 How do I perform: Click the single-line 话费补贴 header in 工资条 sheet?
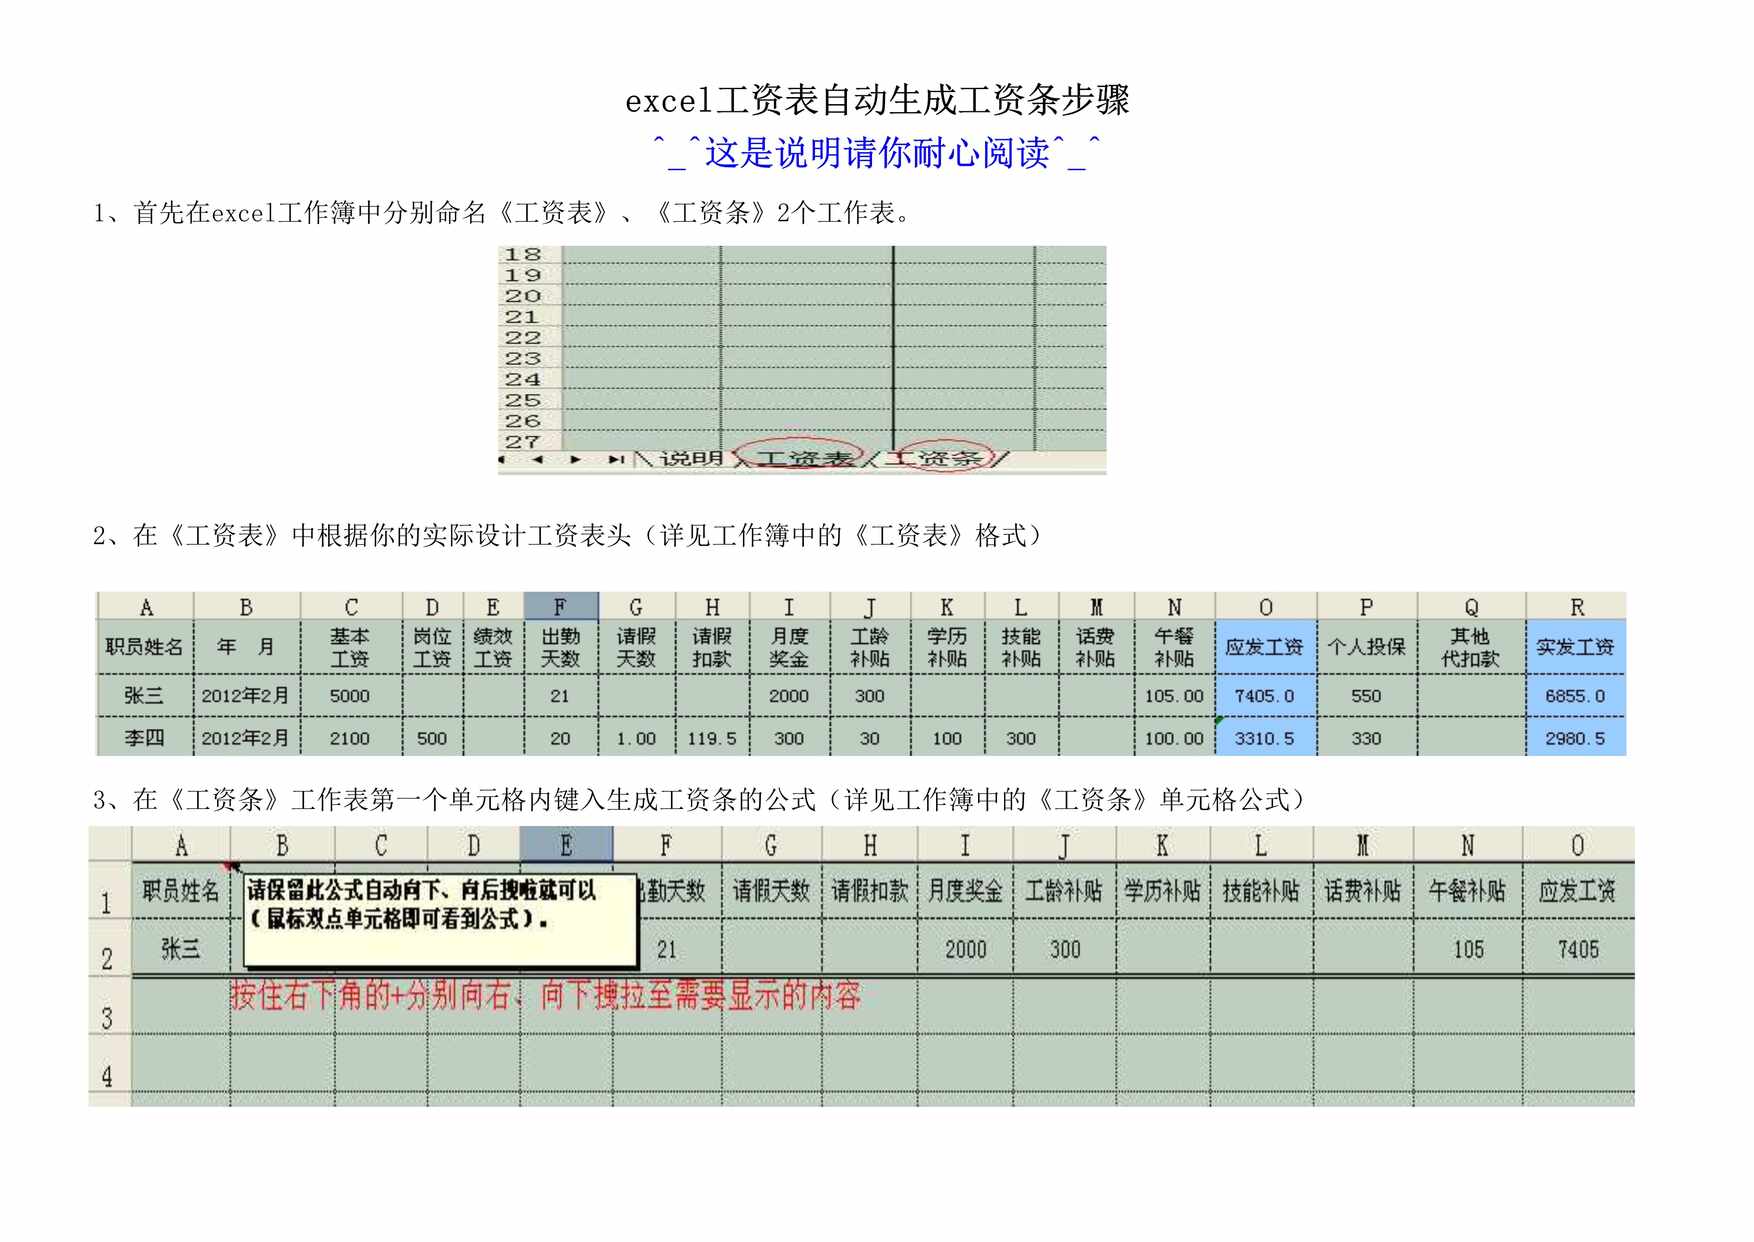[1363, 891]
